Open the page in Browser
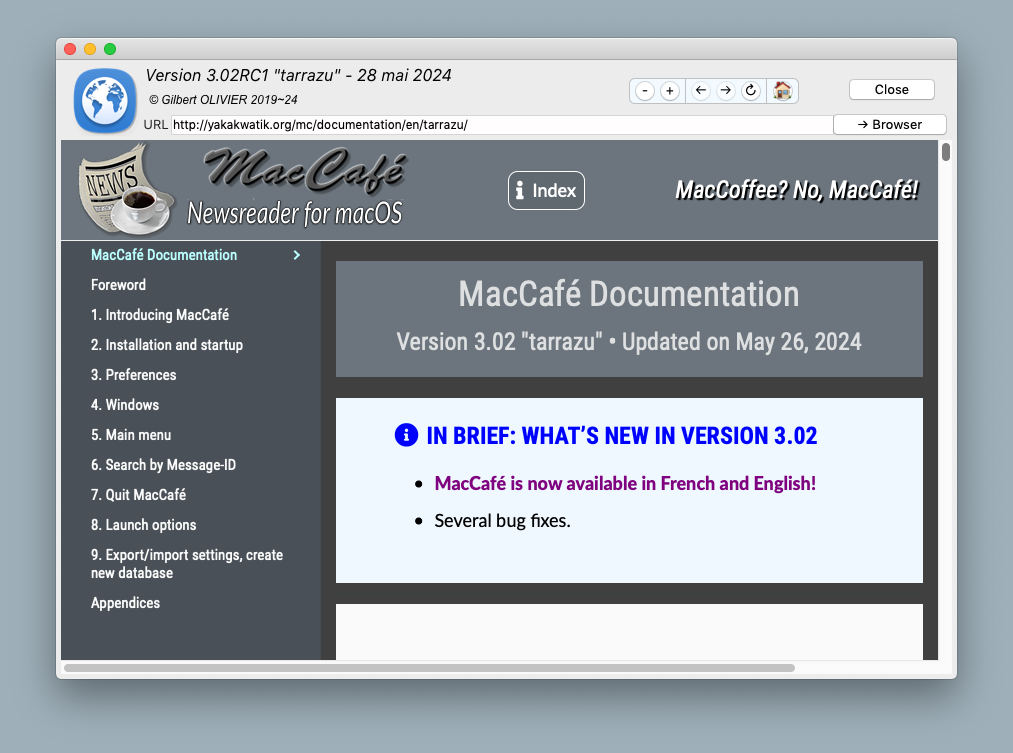Image resolution: width=1013 pixels, height=753 pixels. (889, 125)
